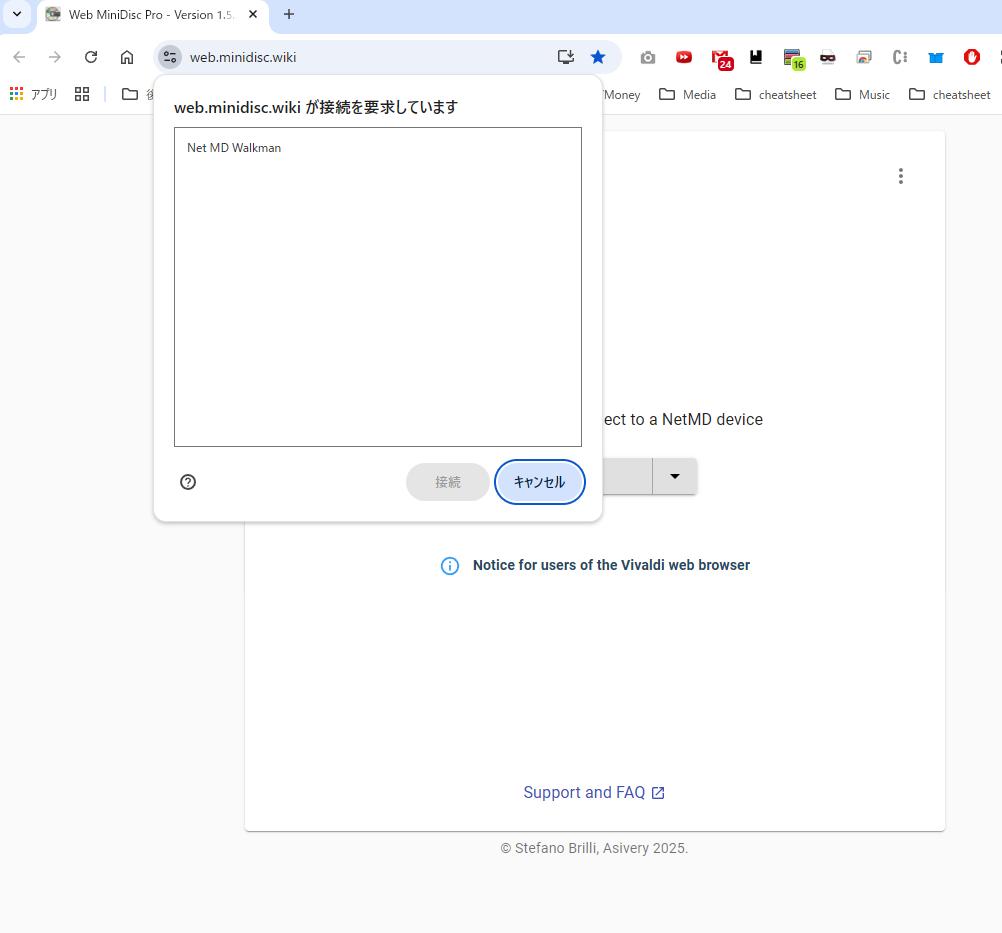Open the first cheatsheet bookmarks folder
The height and width of the screenshot is (933, 1002).
coord(776,95)
